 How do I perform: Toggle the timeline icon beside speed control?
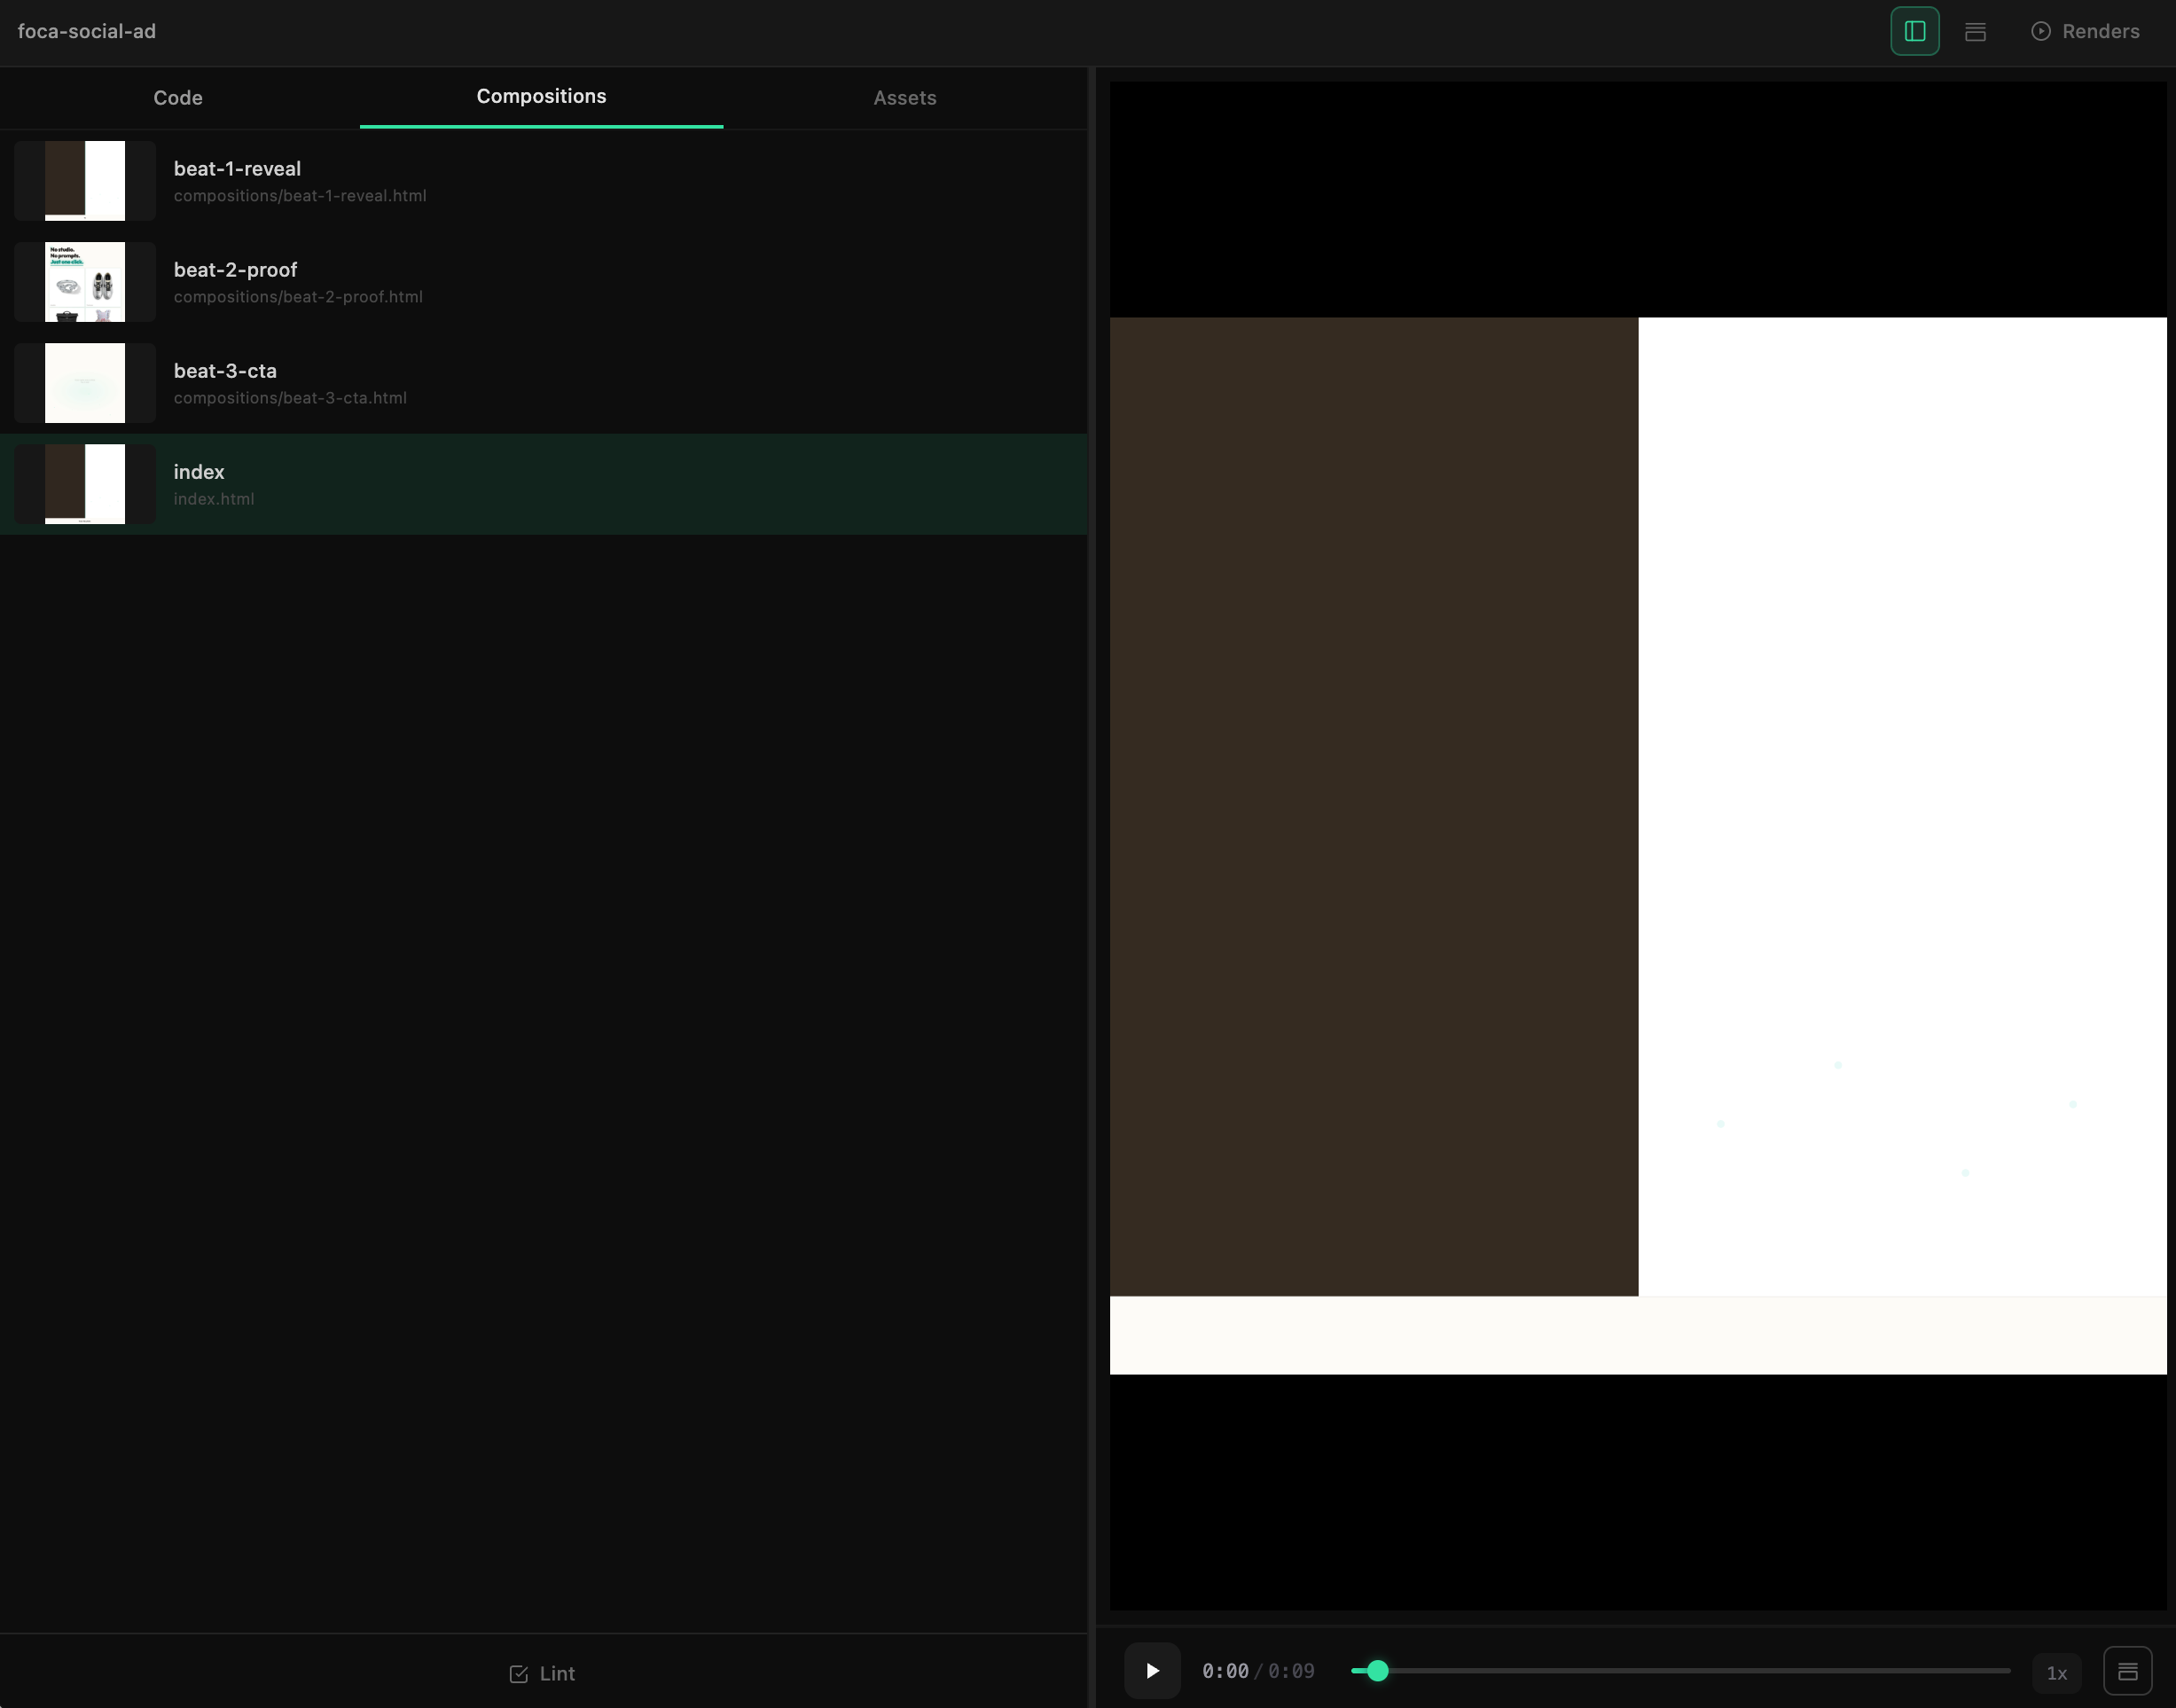click(x=2127, y=1671)
